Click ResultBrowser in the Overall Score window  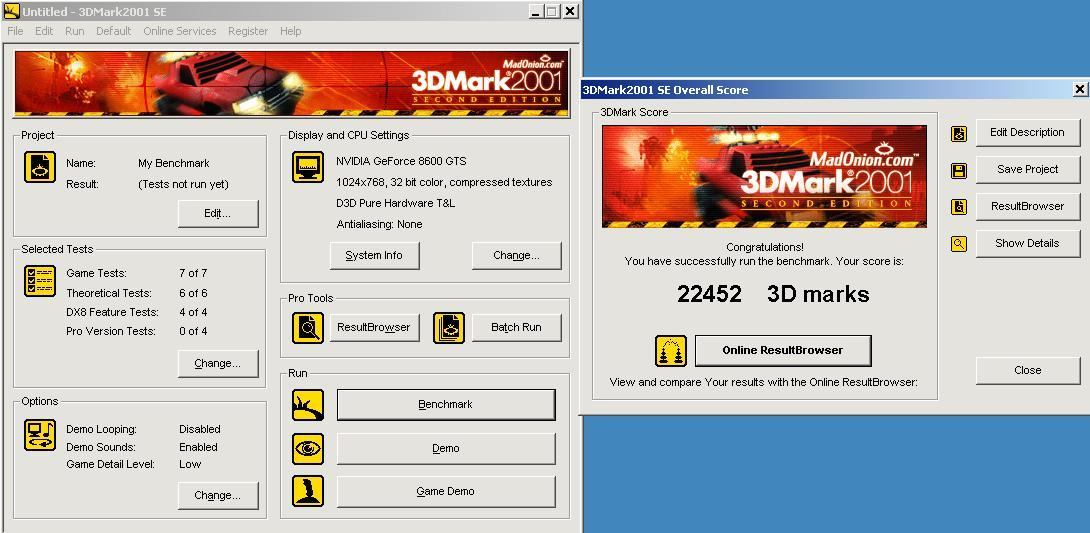(x=1027, y=206)
